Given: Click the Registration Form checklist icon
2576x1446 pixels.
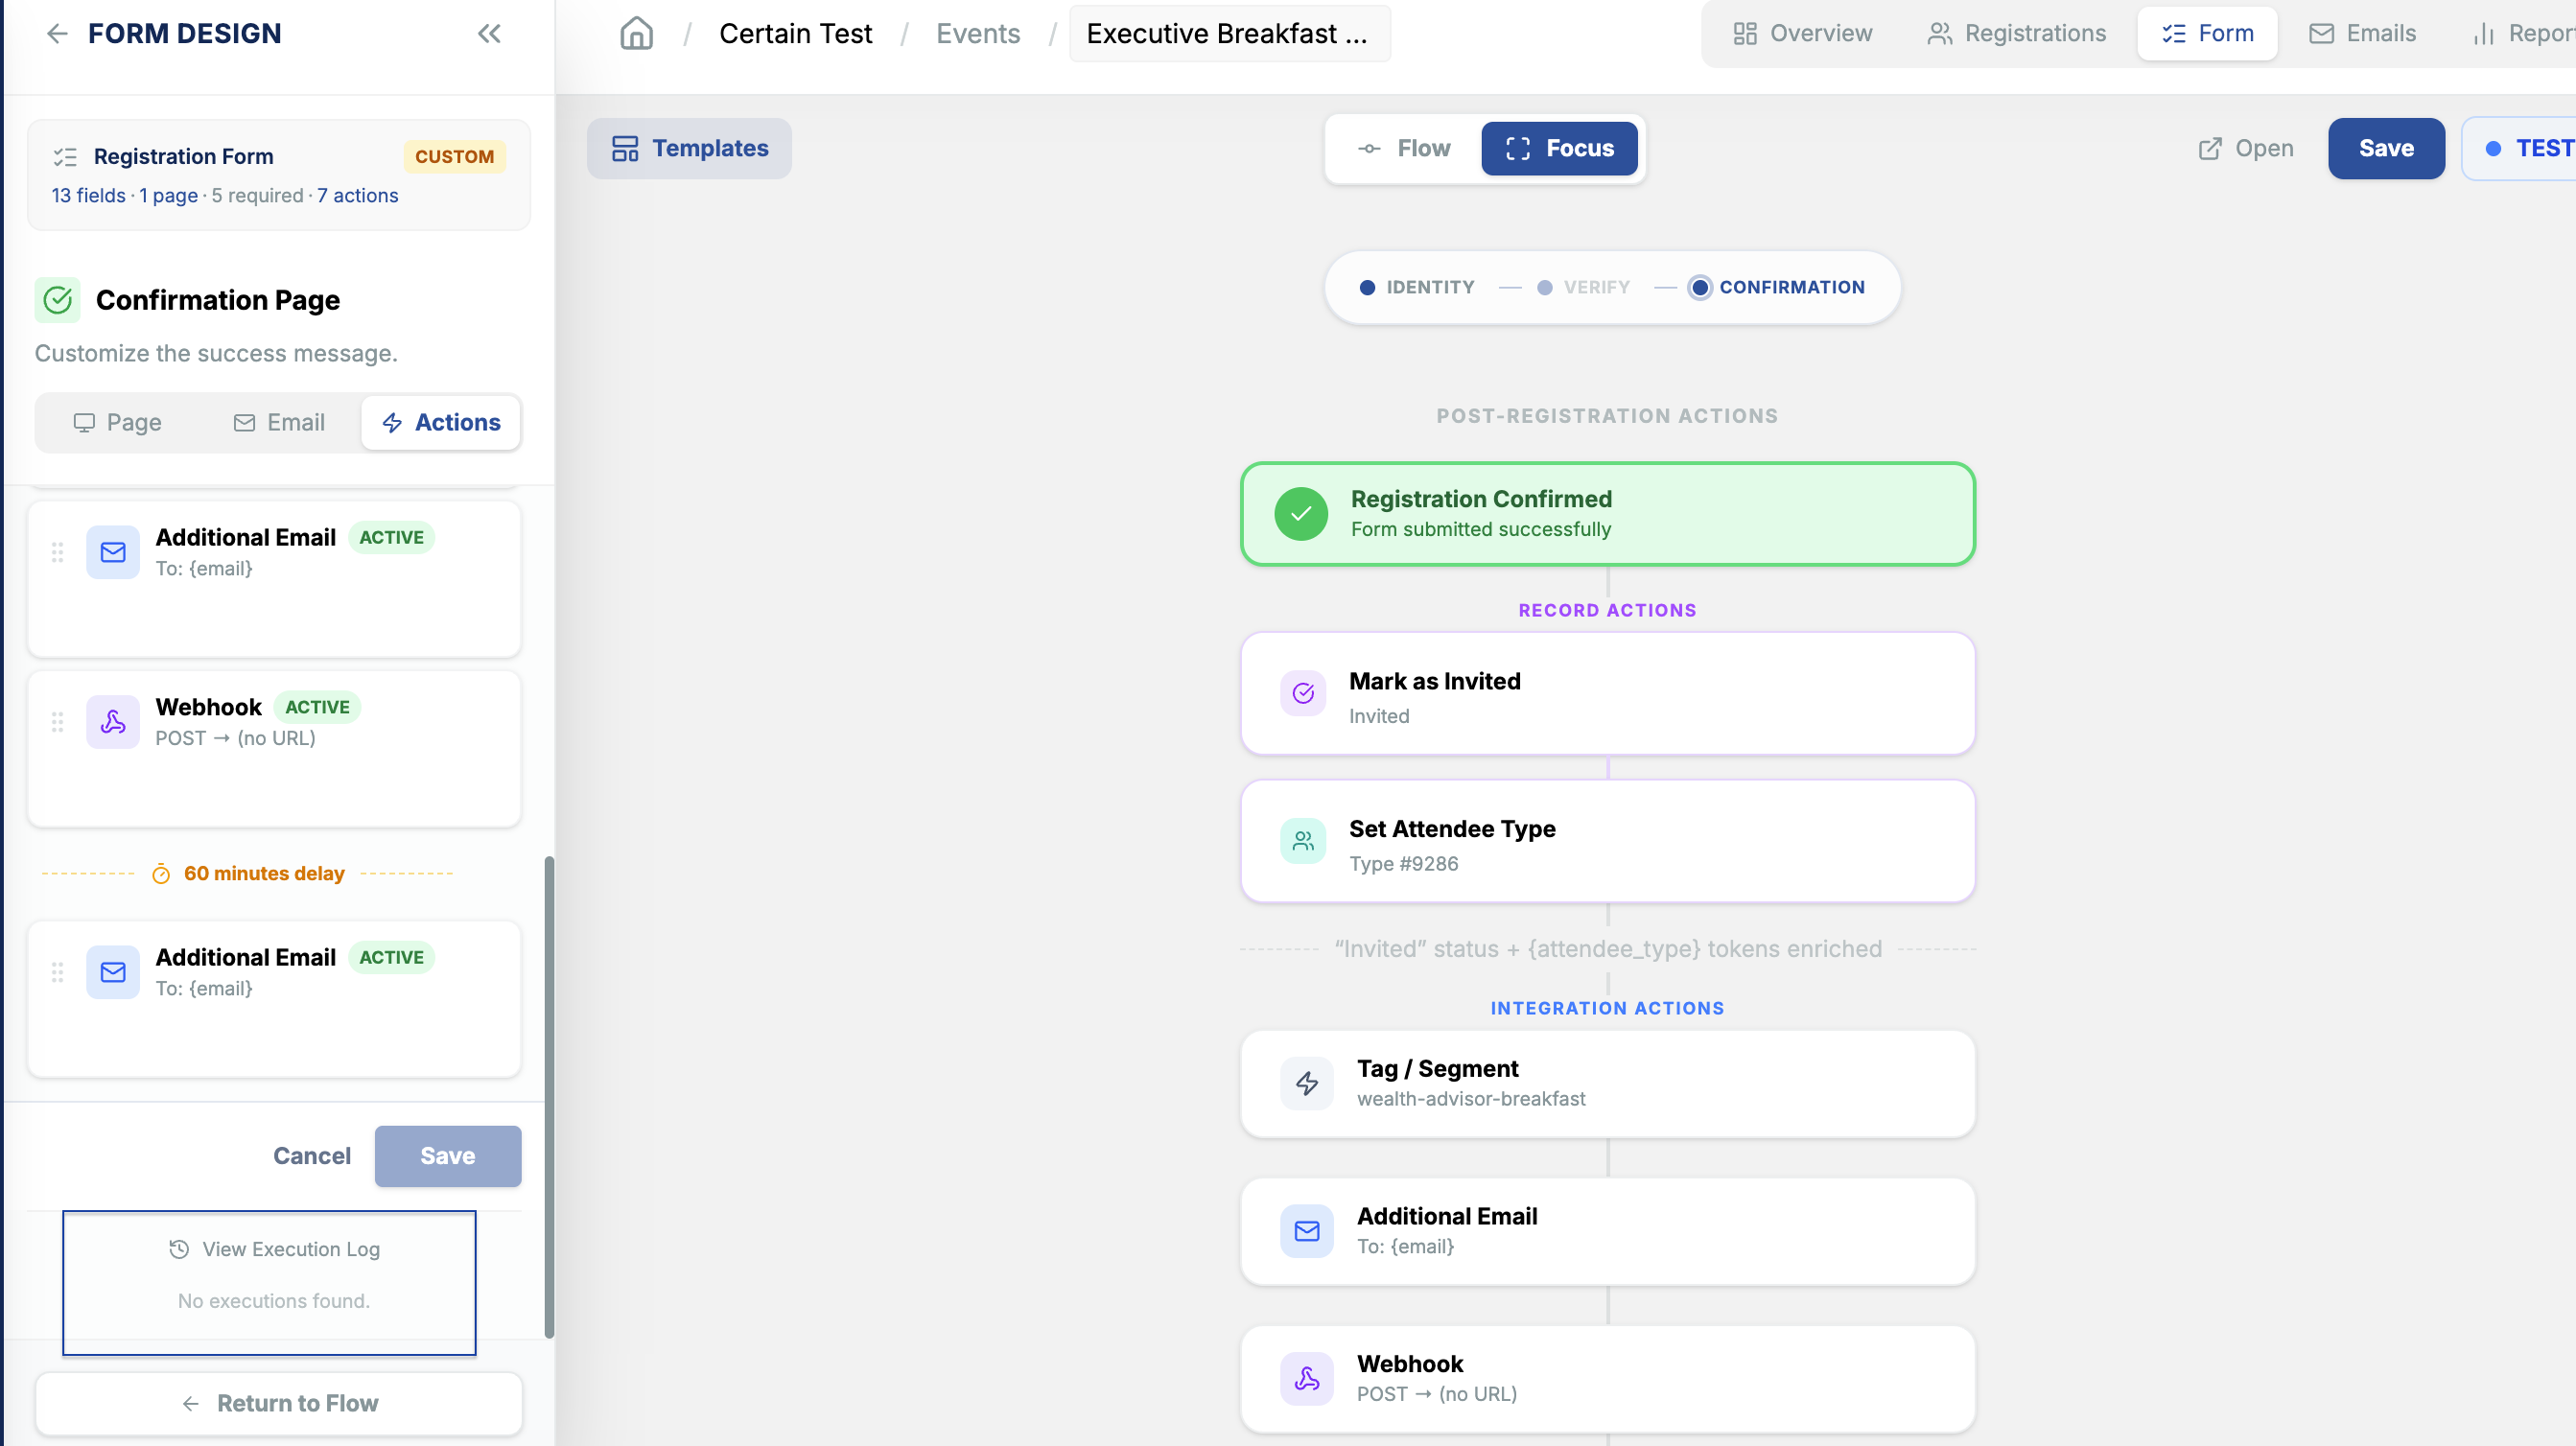Looking at the screenshot, I should [x=65, y=156].
